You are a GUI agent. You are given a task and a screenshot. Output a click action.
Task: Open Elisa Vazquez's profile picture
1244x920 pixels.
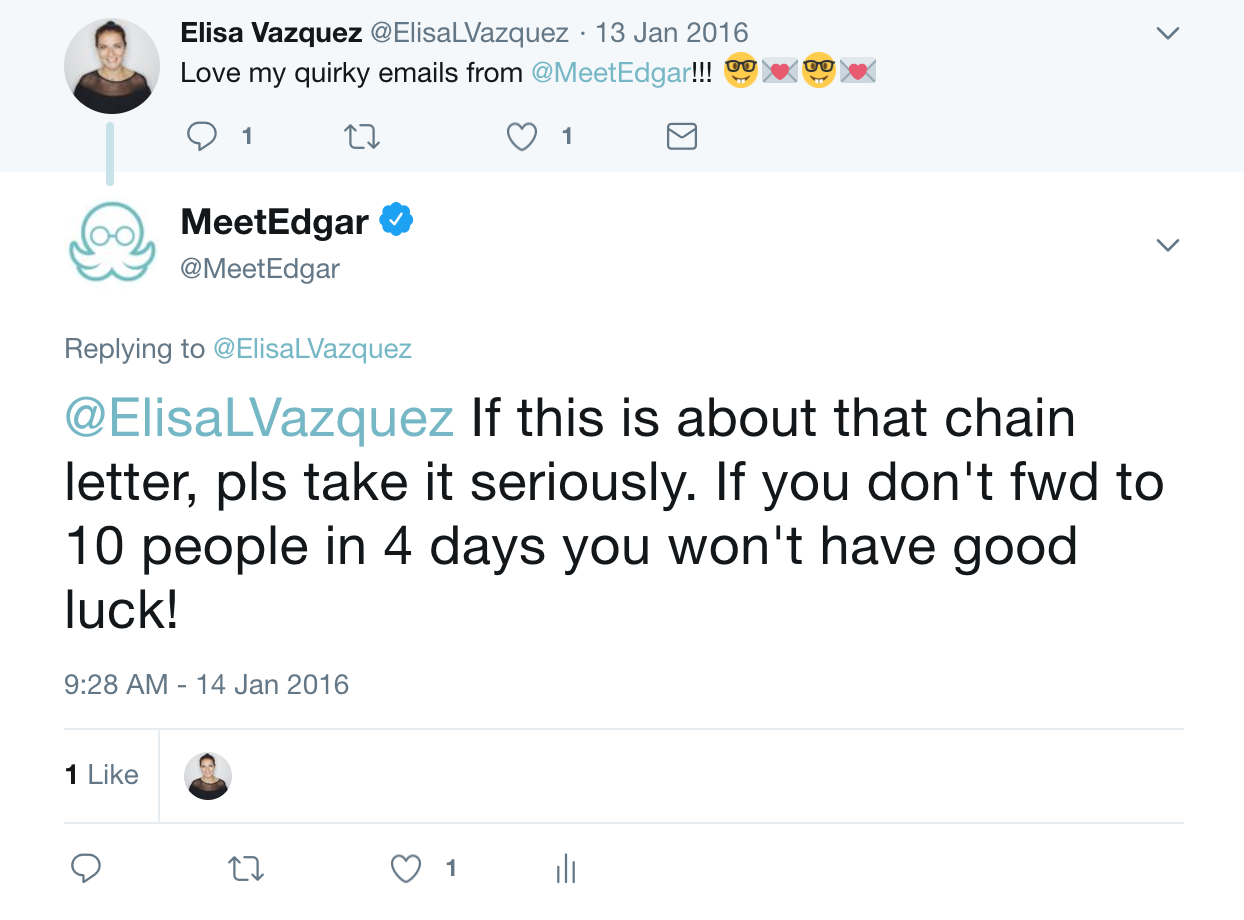tap(112, 66)
